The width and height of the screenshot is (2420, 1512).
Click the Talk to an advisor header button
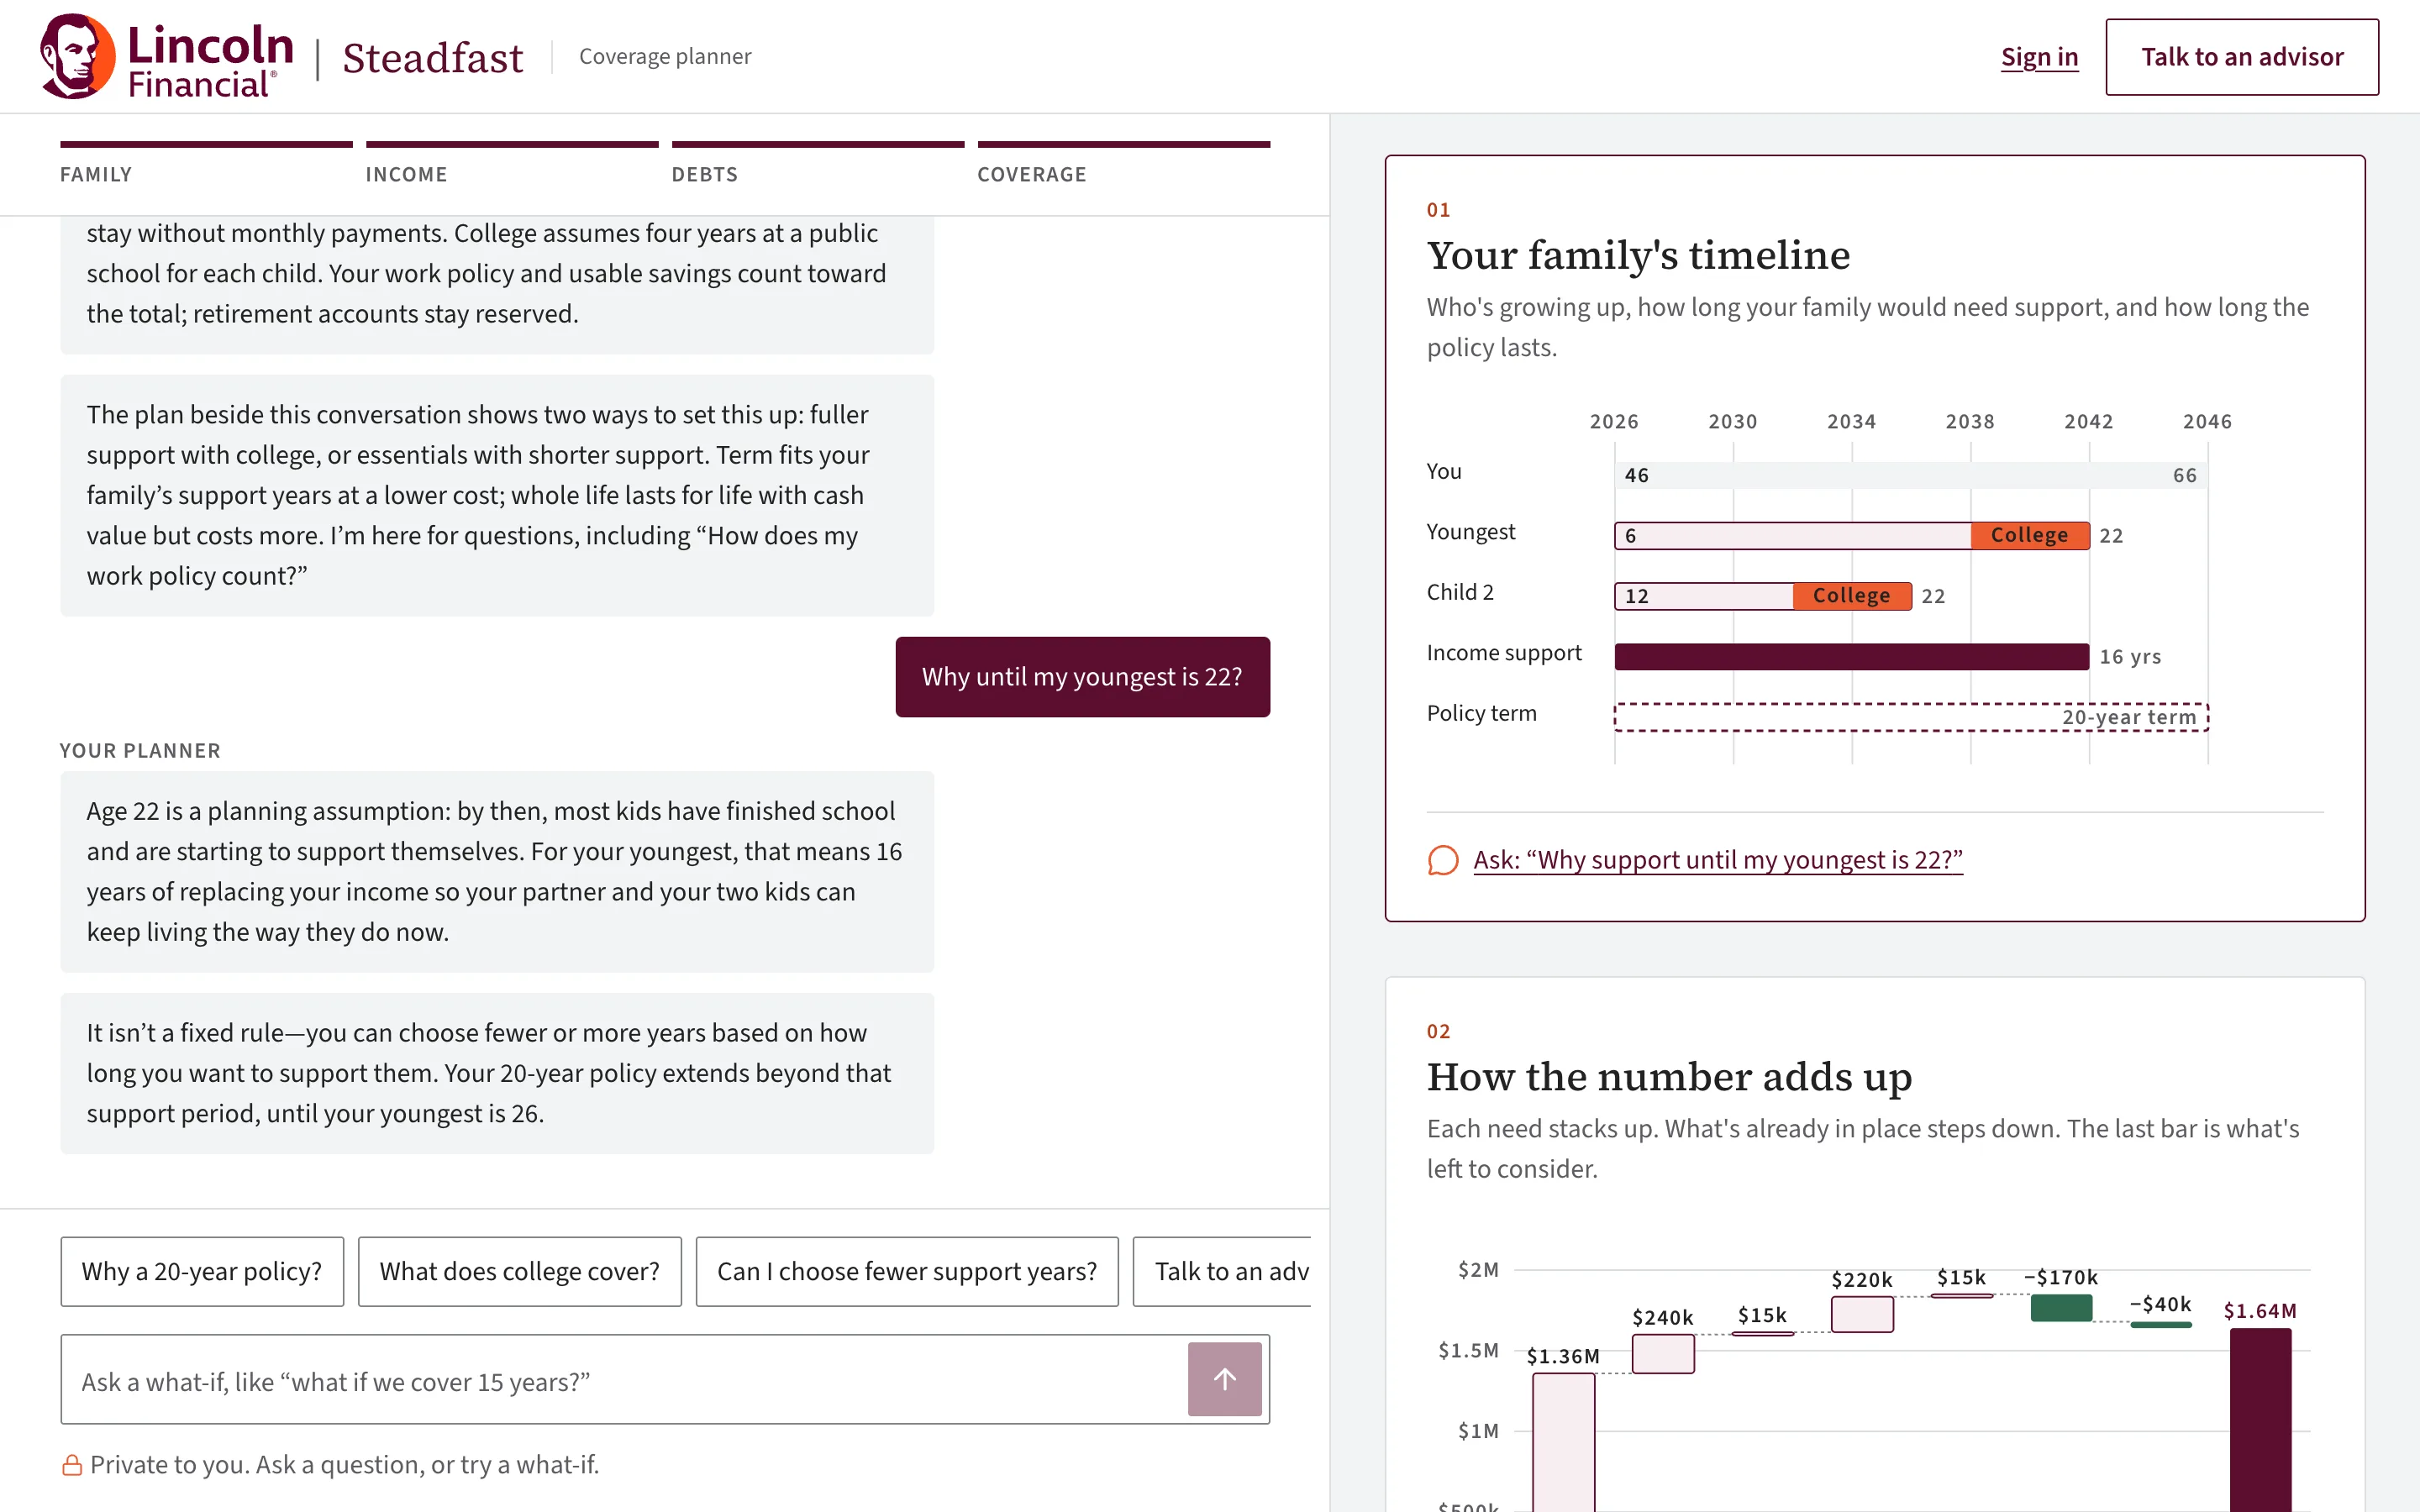pyautogui.click(x=2242, y=57)
